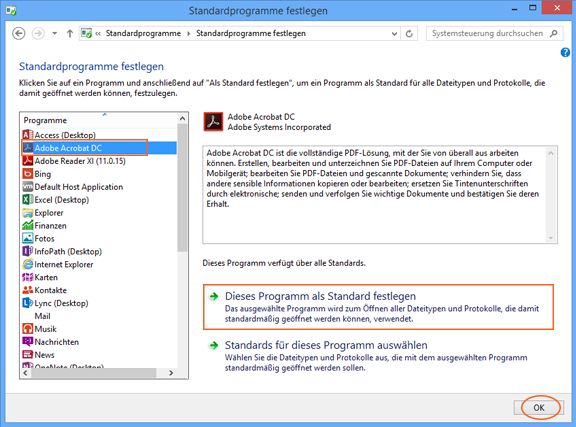The height and width of the screenshot is (427, 576).
Task: Click Standardprogramme in the breadcrumb path
Action: click(x=143, y=33)
